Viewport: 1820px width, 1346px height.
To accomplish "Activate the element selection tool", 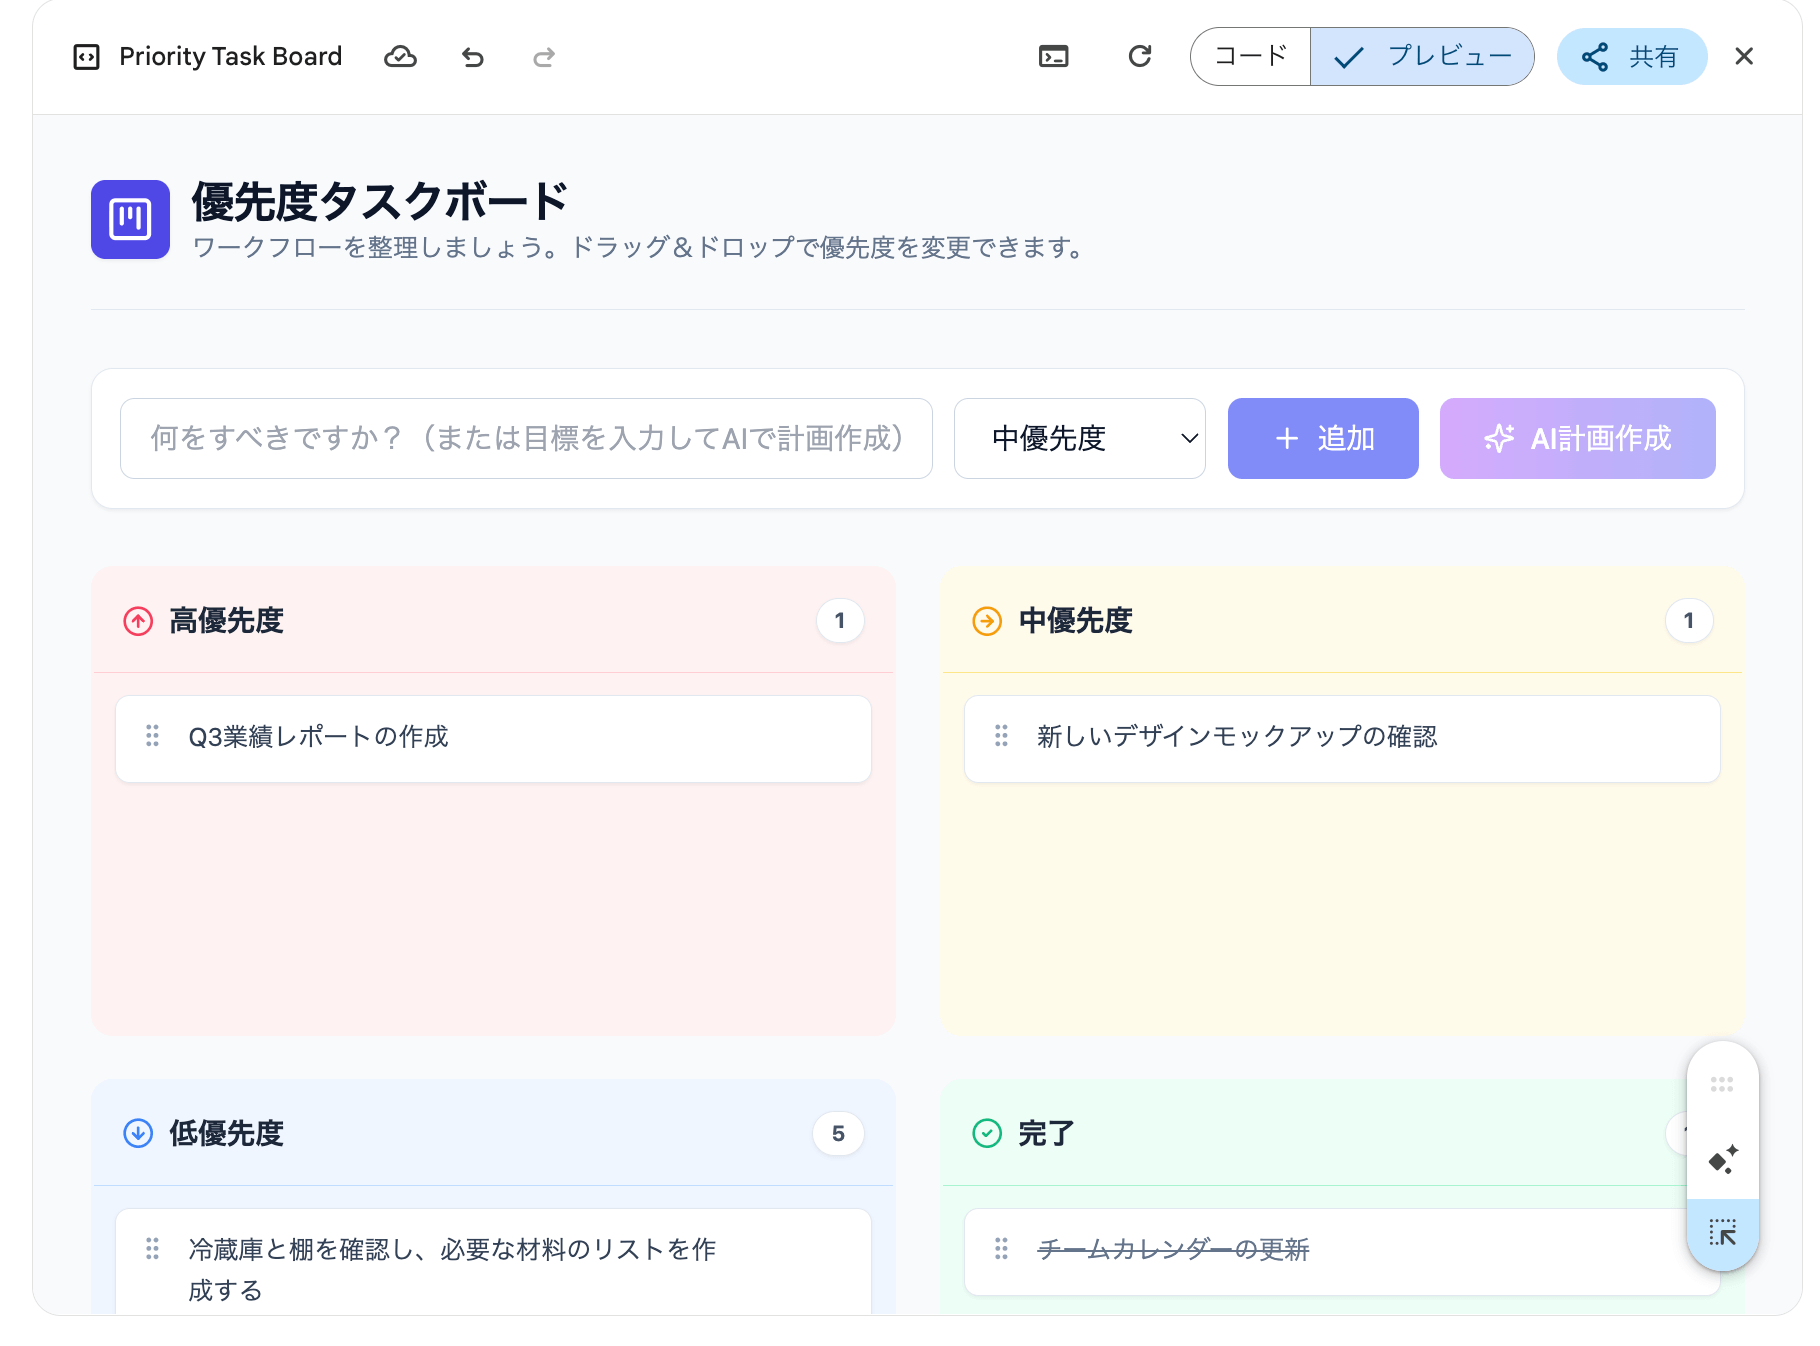I will pos(1722,1233).
